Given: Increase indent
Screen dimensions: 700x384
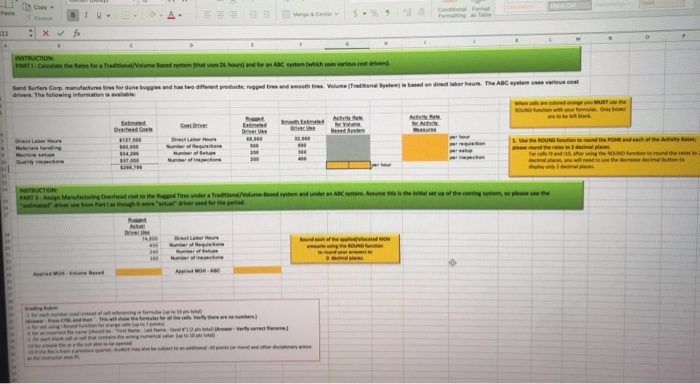Looking at the screenshot, I should point(266,15).
